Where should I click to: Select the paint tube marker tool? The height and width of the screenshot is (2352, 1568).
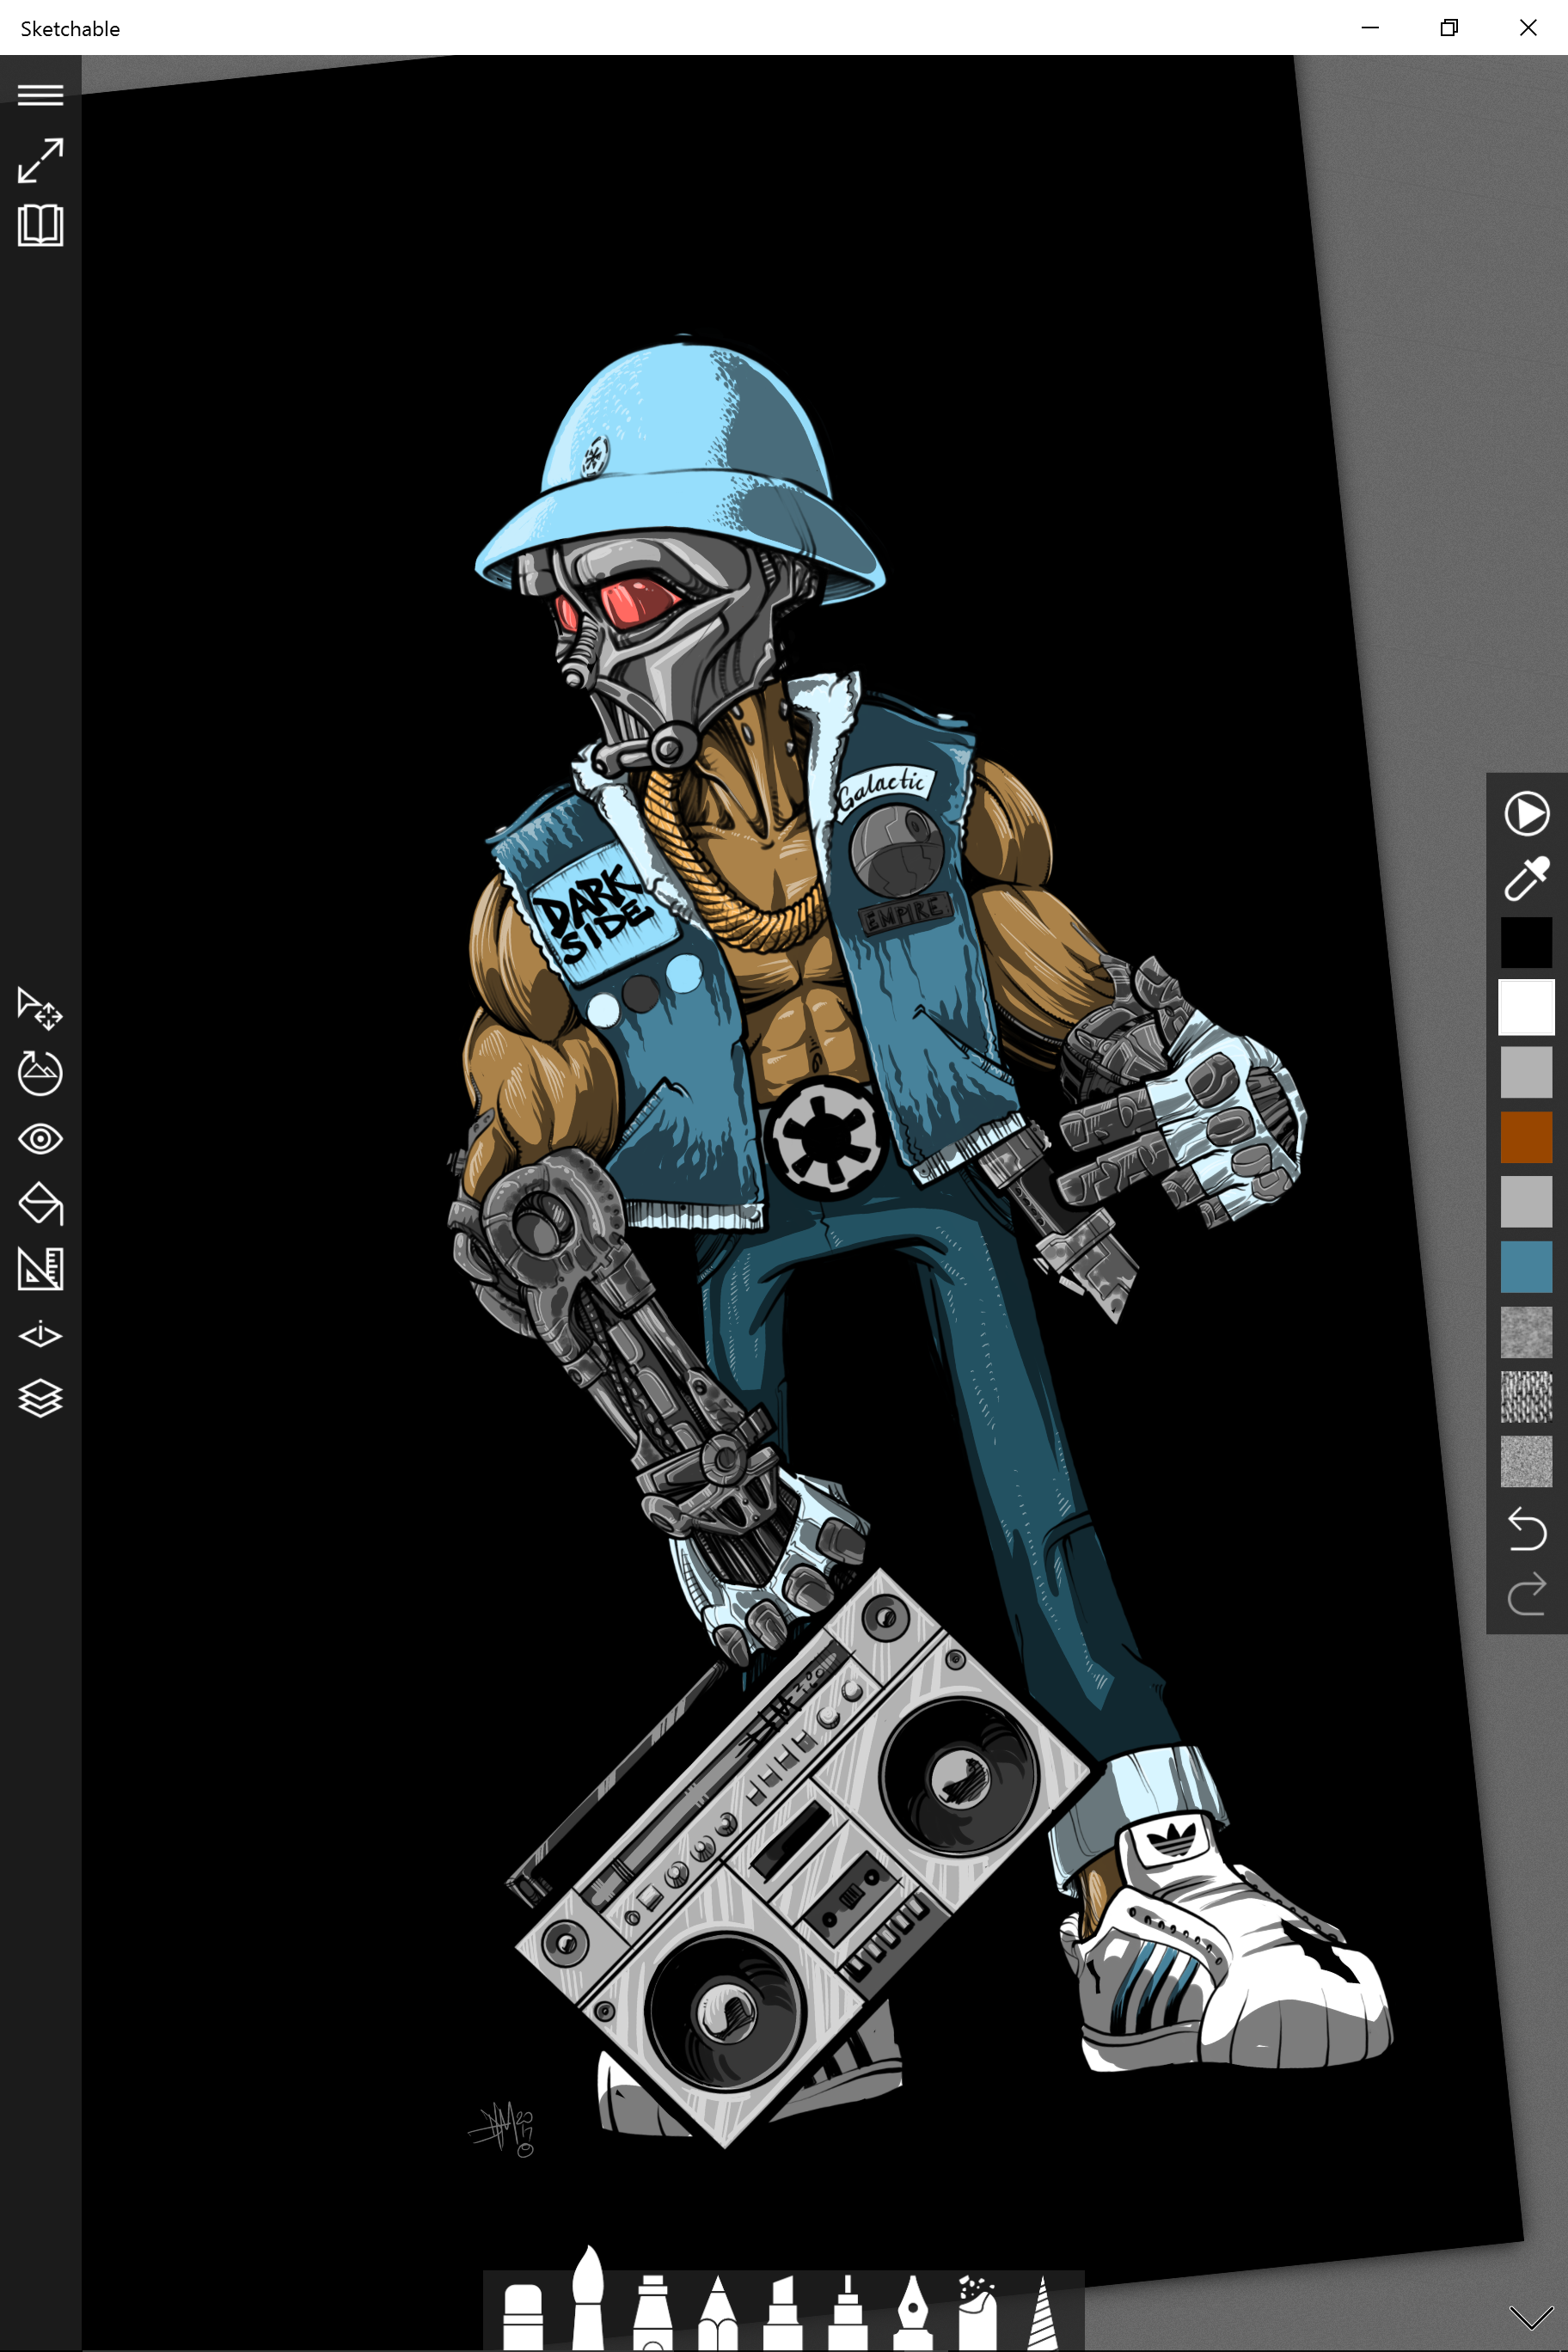(x=652, y=2312)
